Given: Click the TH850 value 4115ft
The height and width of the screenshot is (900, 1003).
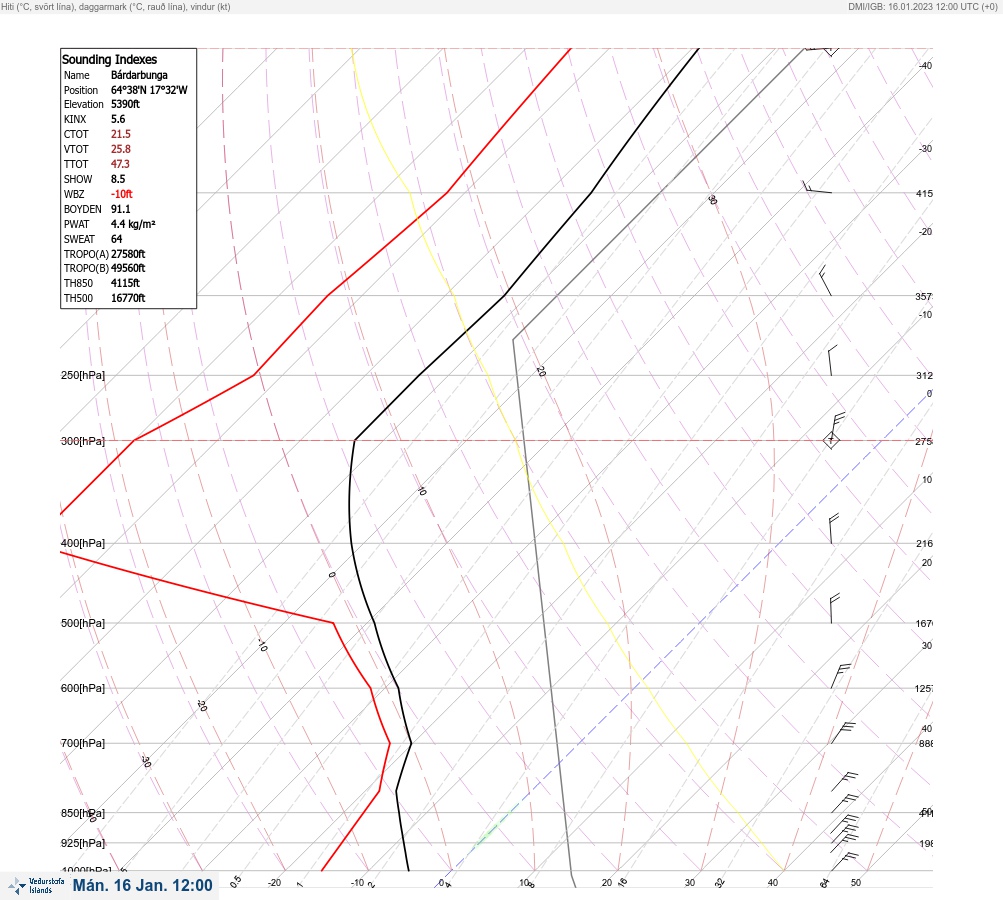Looking at the screenshot, I should coord(125,283).
